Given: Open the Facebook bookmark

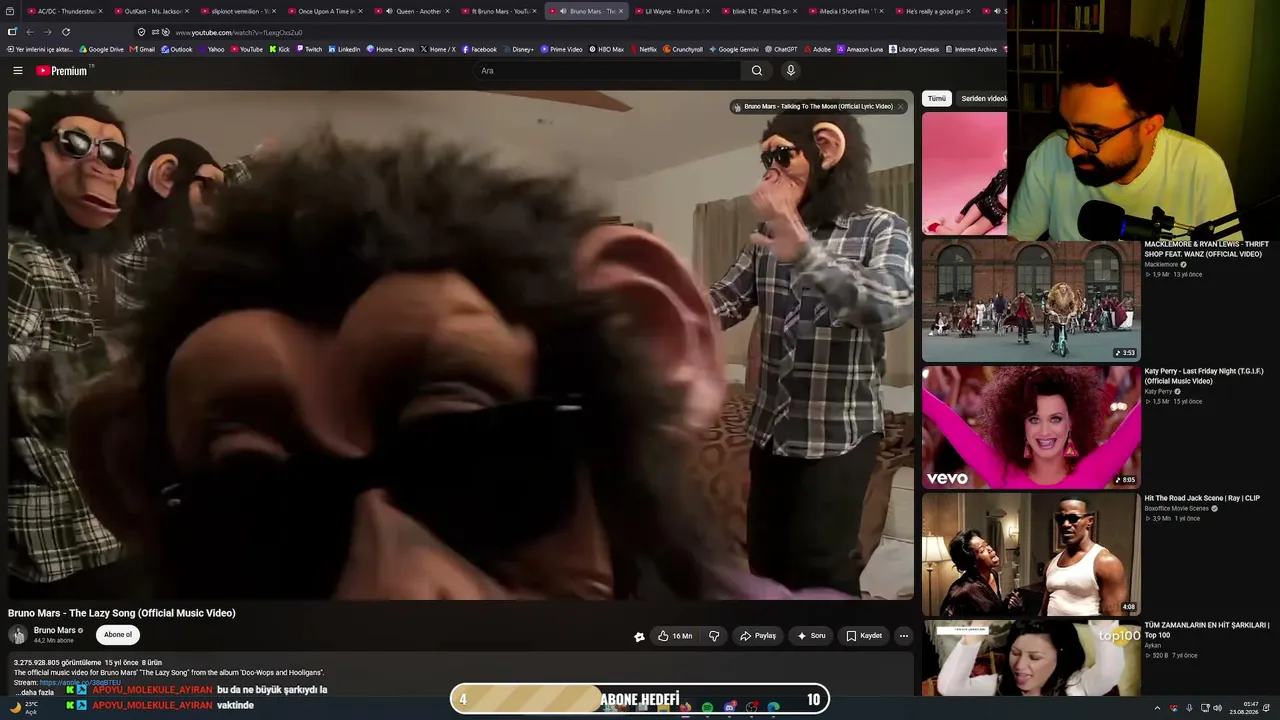Looking at the screenshot, I should click(479, 49).
